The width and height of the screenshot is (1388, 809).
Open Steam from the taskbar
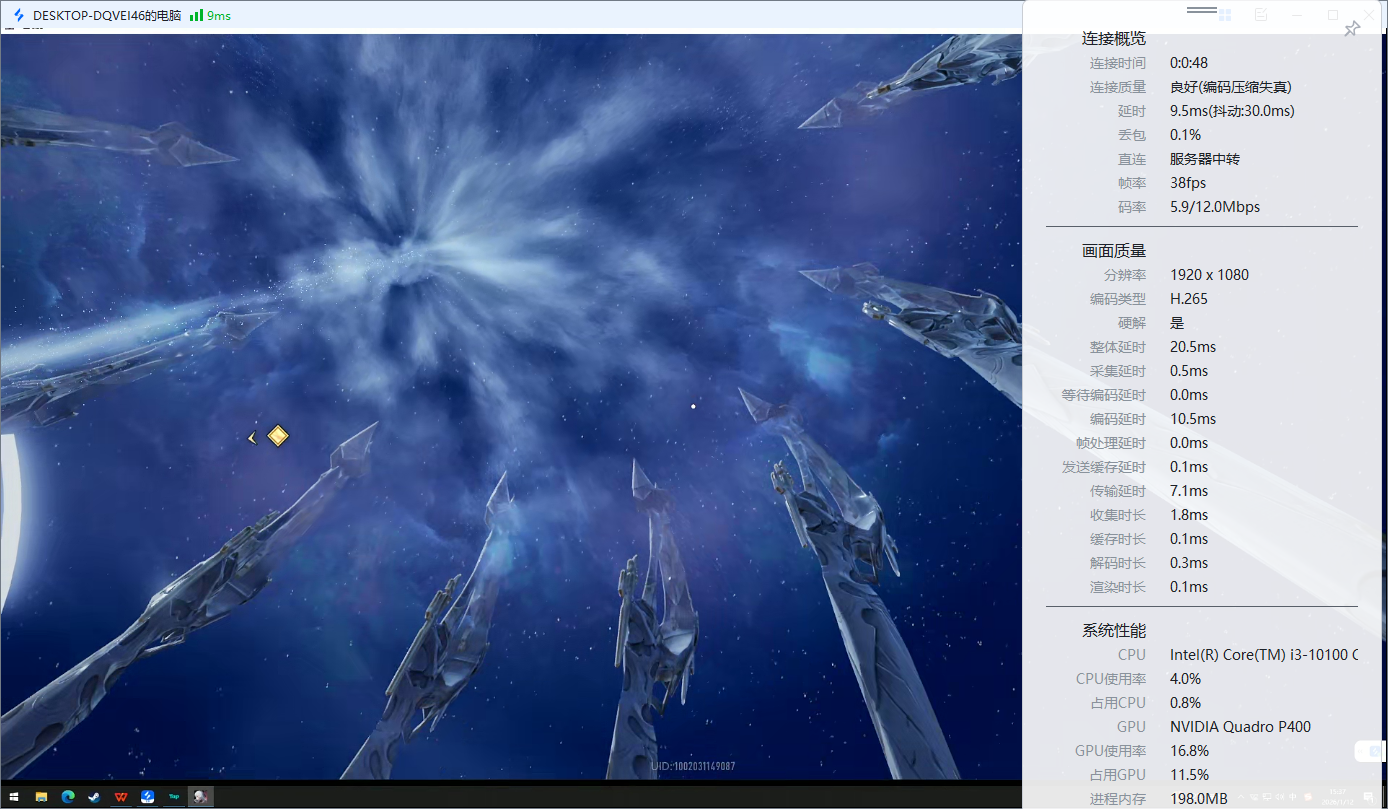pos(94,797)
